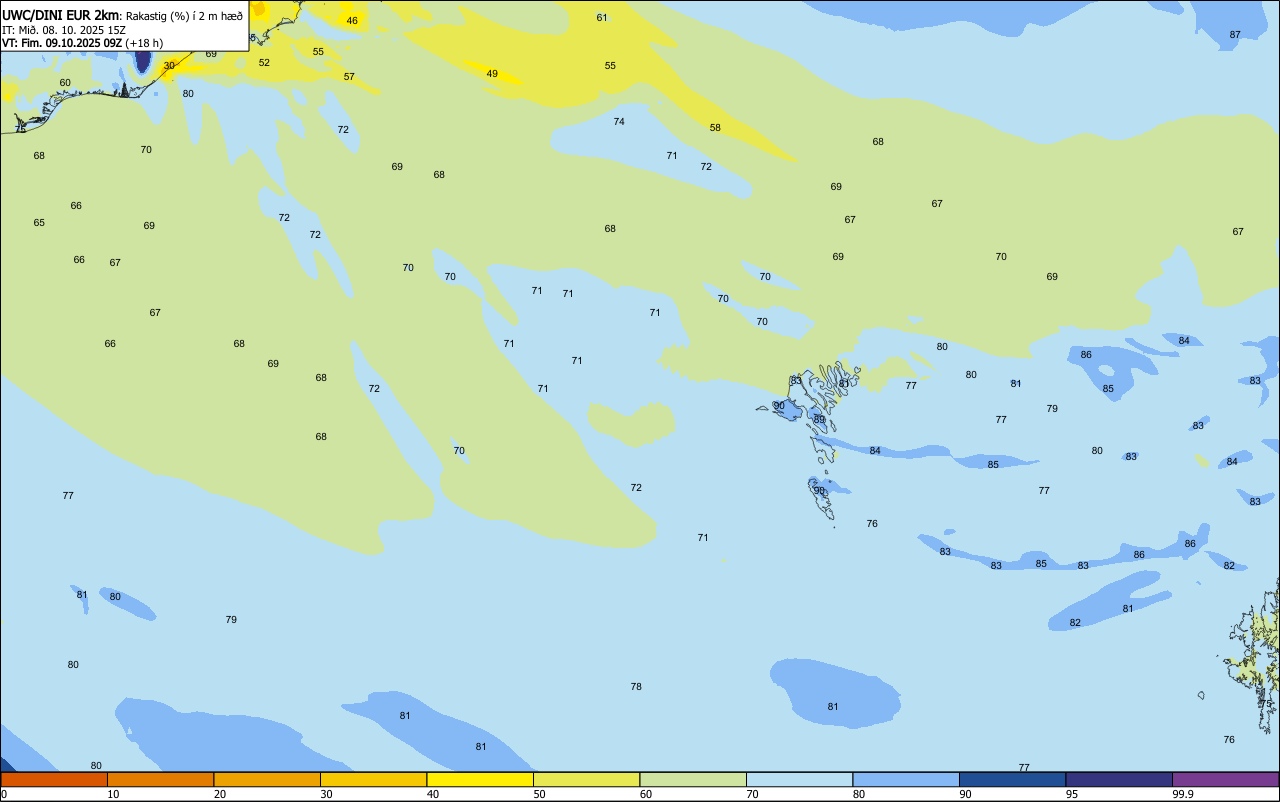Click the 80–90 medium blue legend swatch
The height and width of the screenshot is (802, 1280).
[x=906, y=779]
